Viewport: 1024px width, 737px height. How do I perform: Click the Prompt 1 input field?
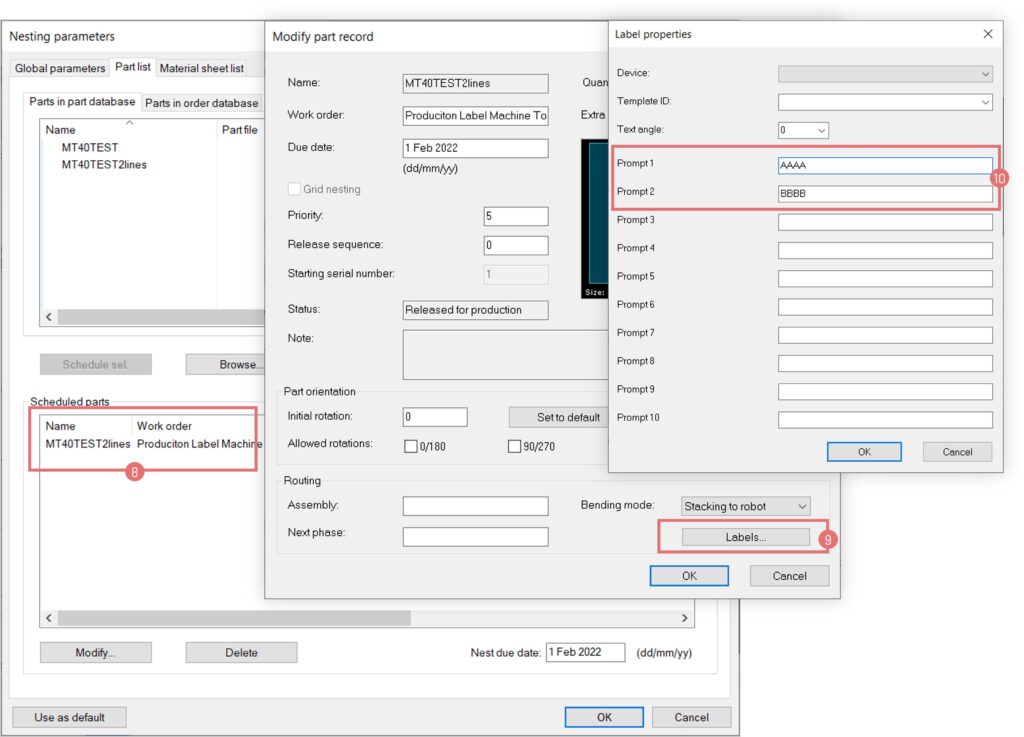(x=884, y=166)
